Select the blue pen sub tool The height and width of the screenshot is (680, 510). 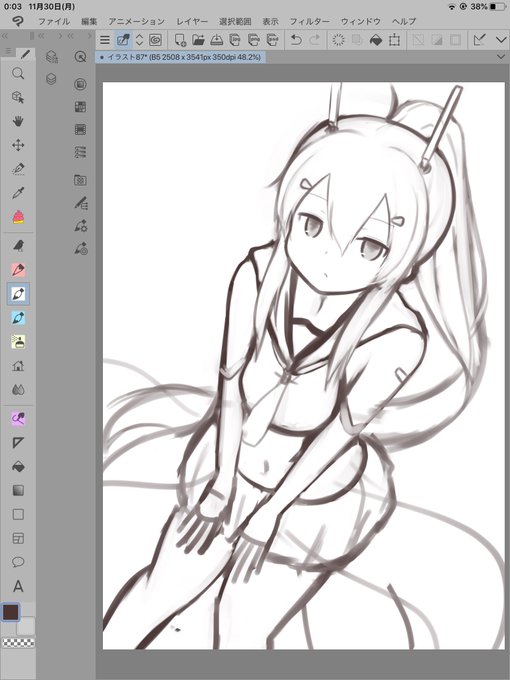[18, 318]
